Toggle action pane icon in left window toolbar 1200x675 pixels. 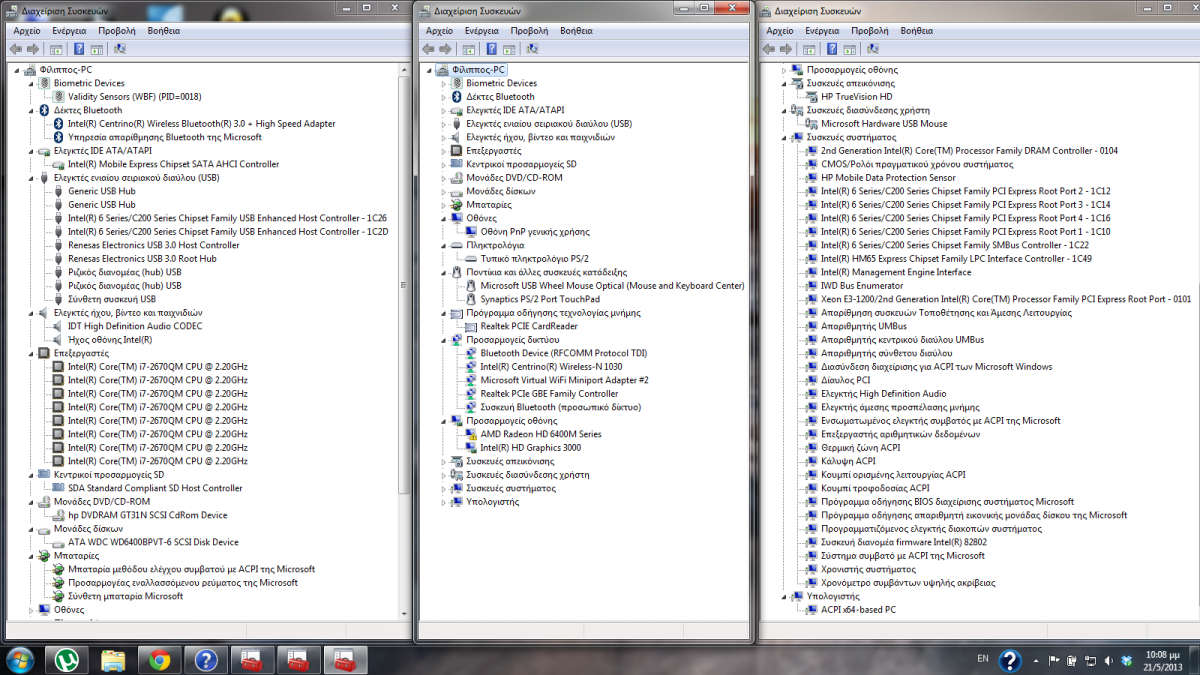(x=97, y=49)
